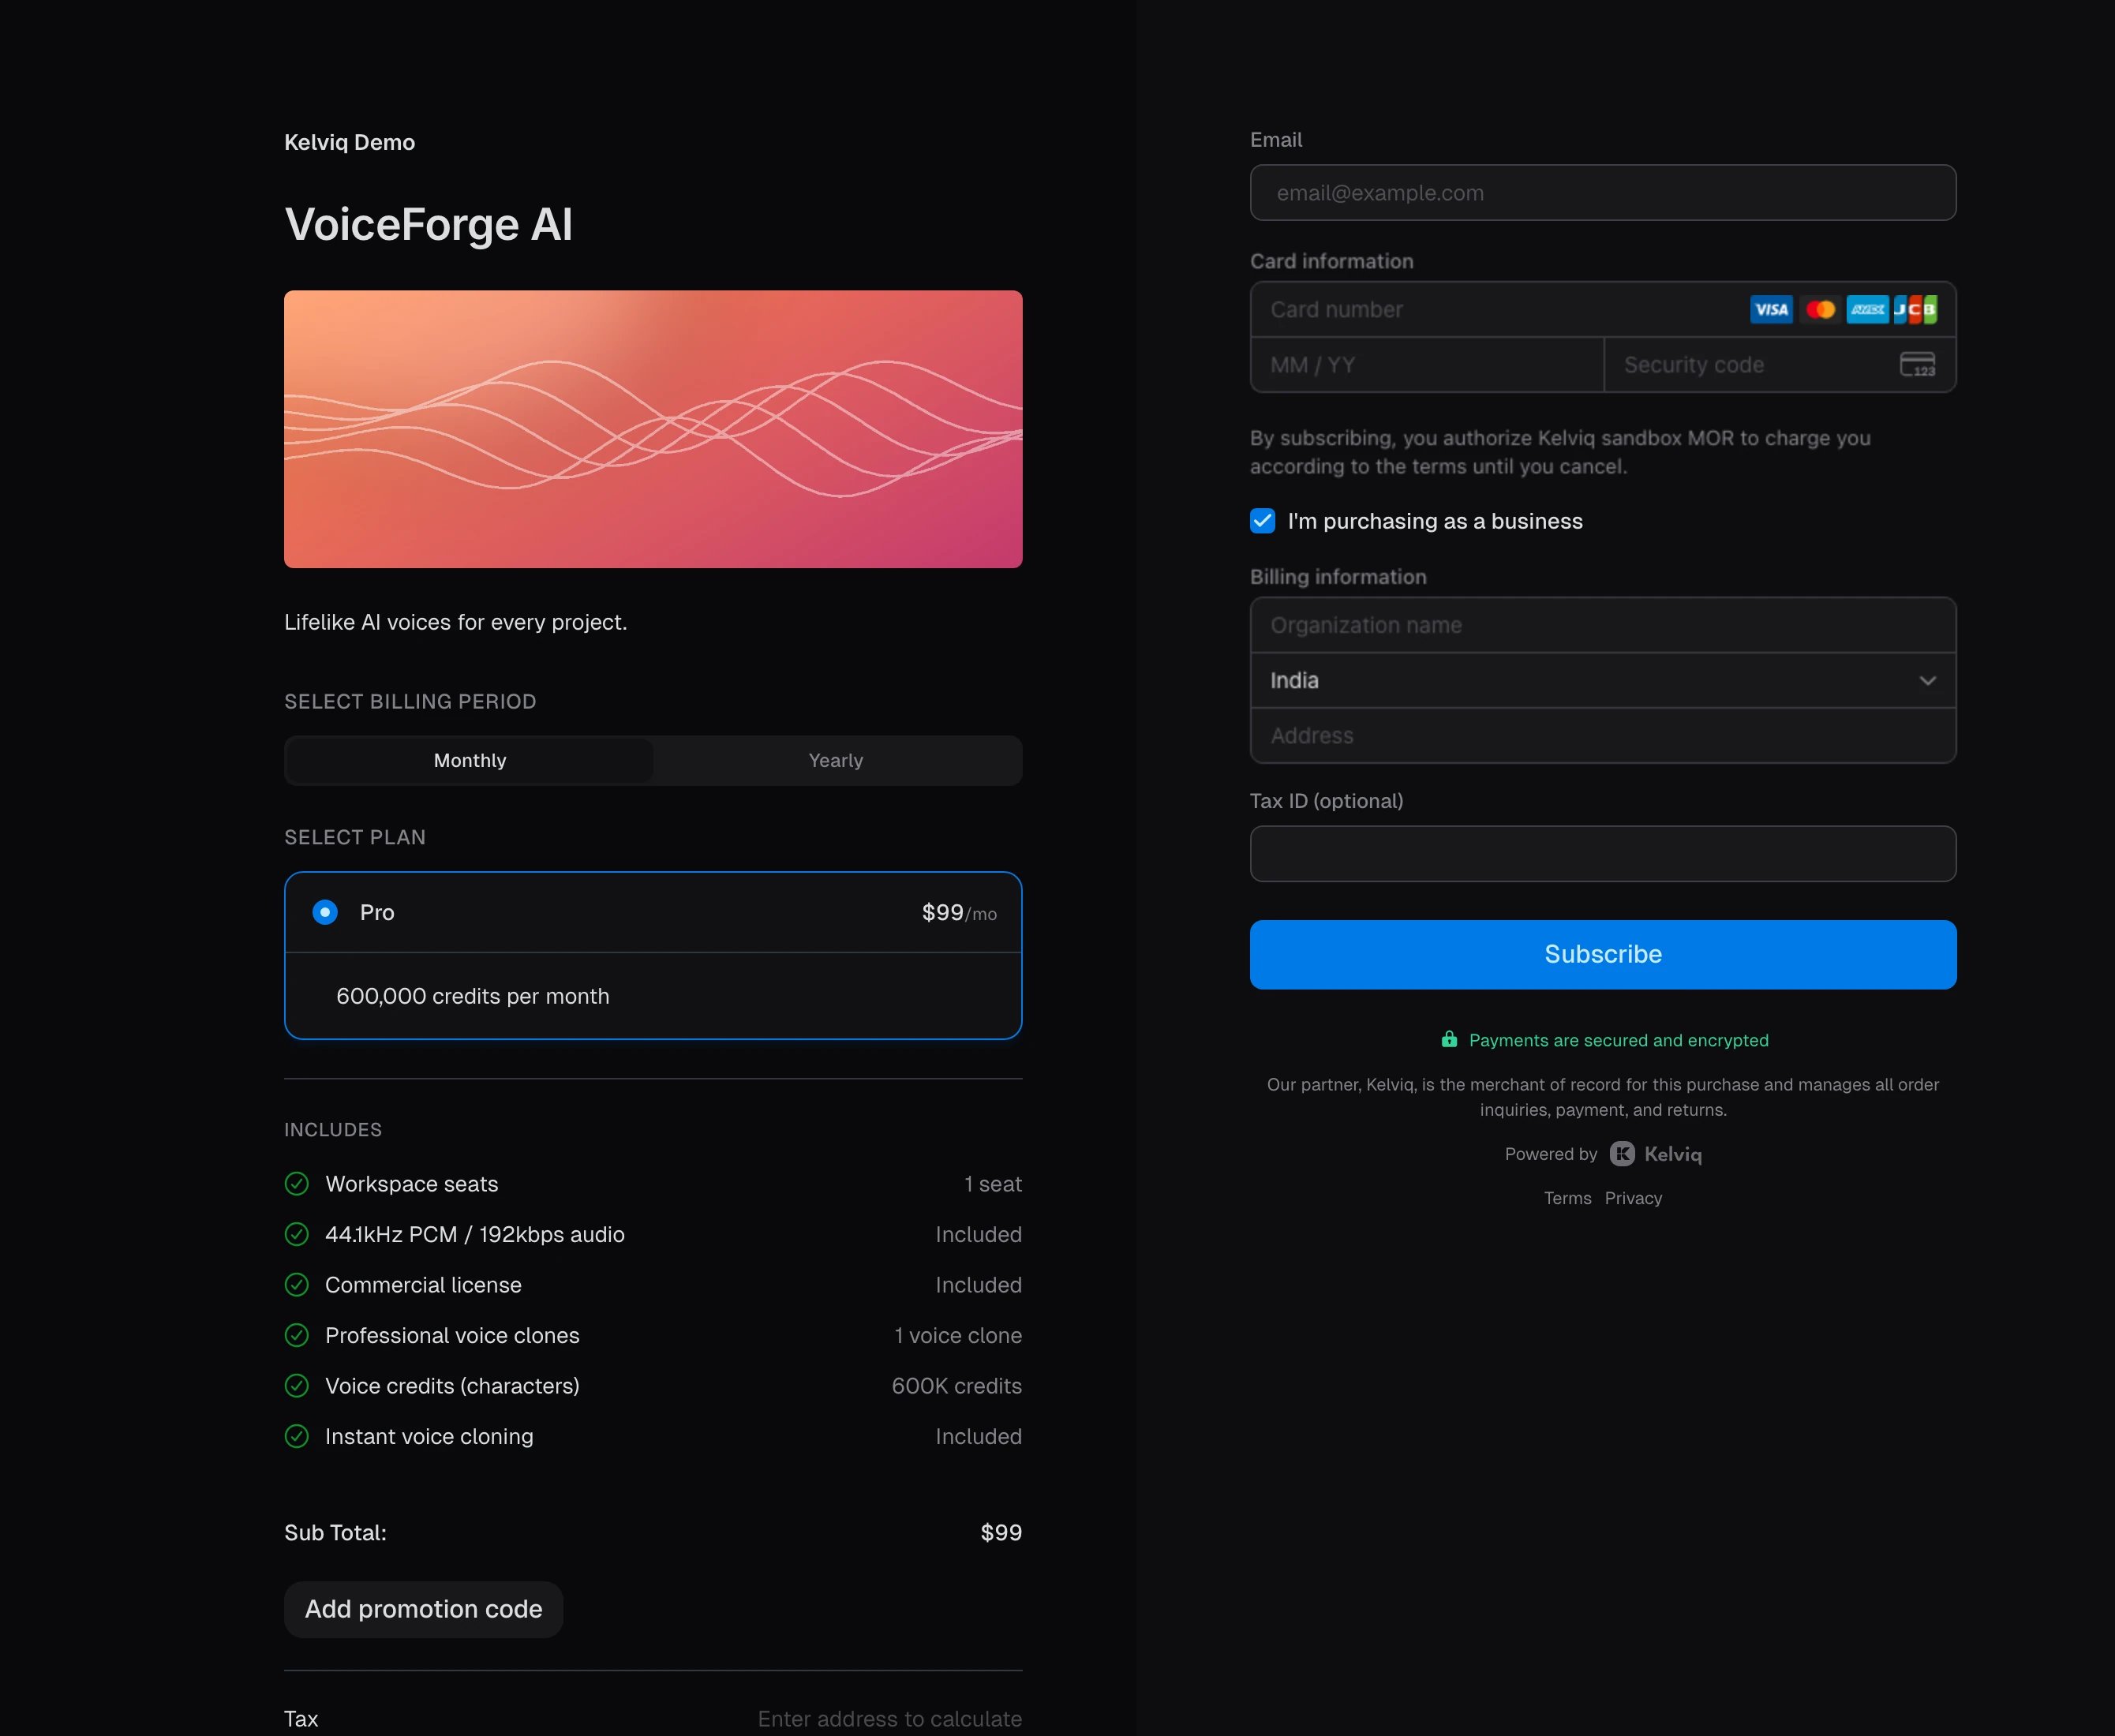The width and height of the screenshot is (2115, 1736).
Task: Click the checkmark icon beside Instant voice cloning
Action: click(297, 1436)
